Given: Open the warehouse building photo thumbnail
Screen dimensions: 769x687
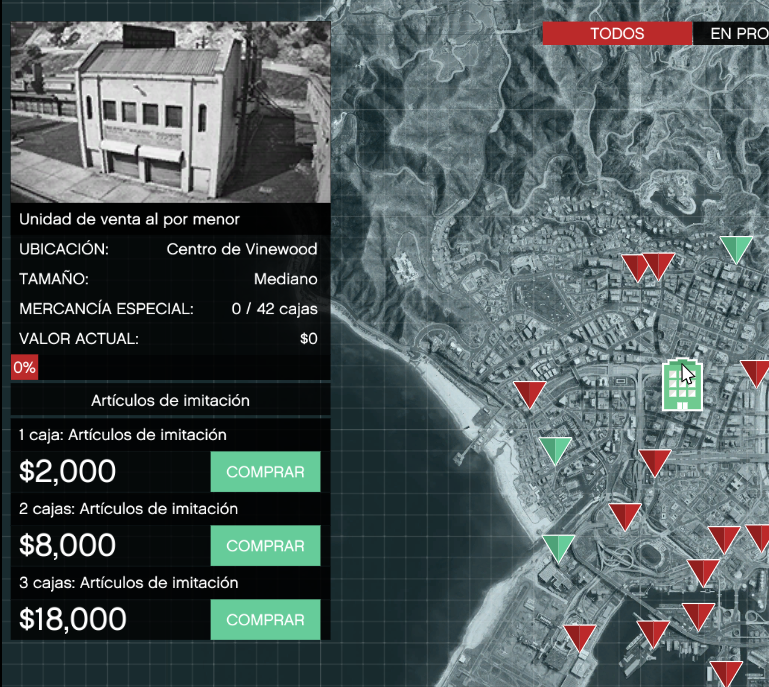Looking at the screenshot, I should pos(171,112).
